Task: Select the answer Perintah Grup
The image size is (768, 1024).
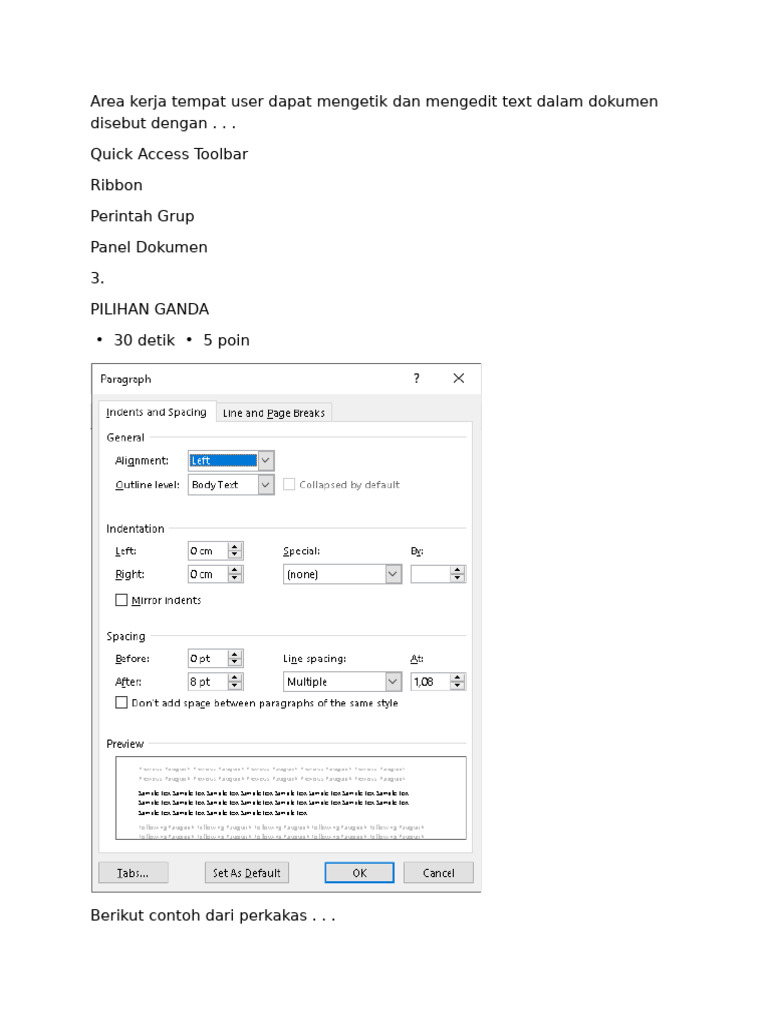Action: point(142,216)
